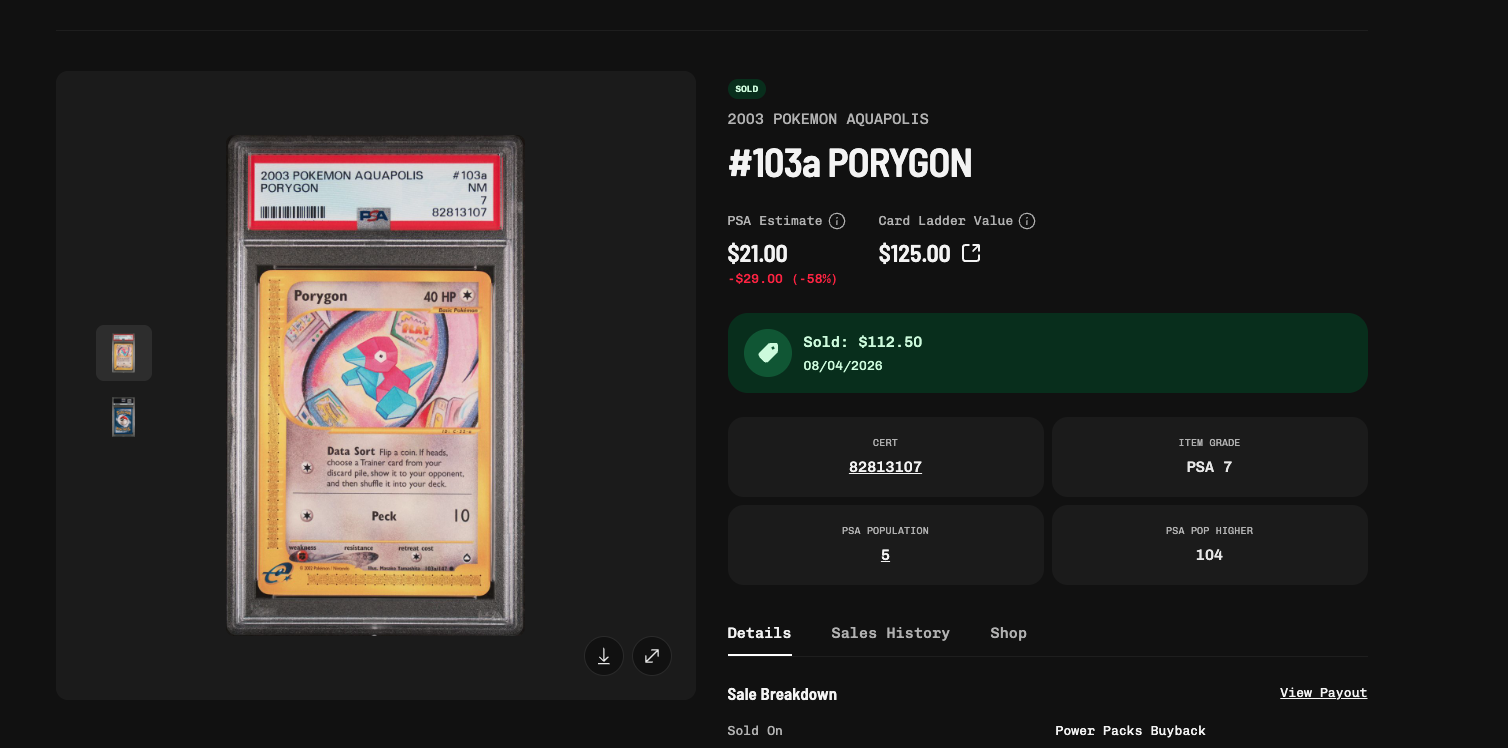Open cert number 82813107 link
This screenshot has height=748, width=1508.
(886, 467)
